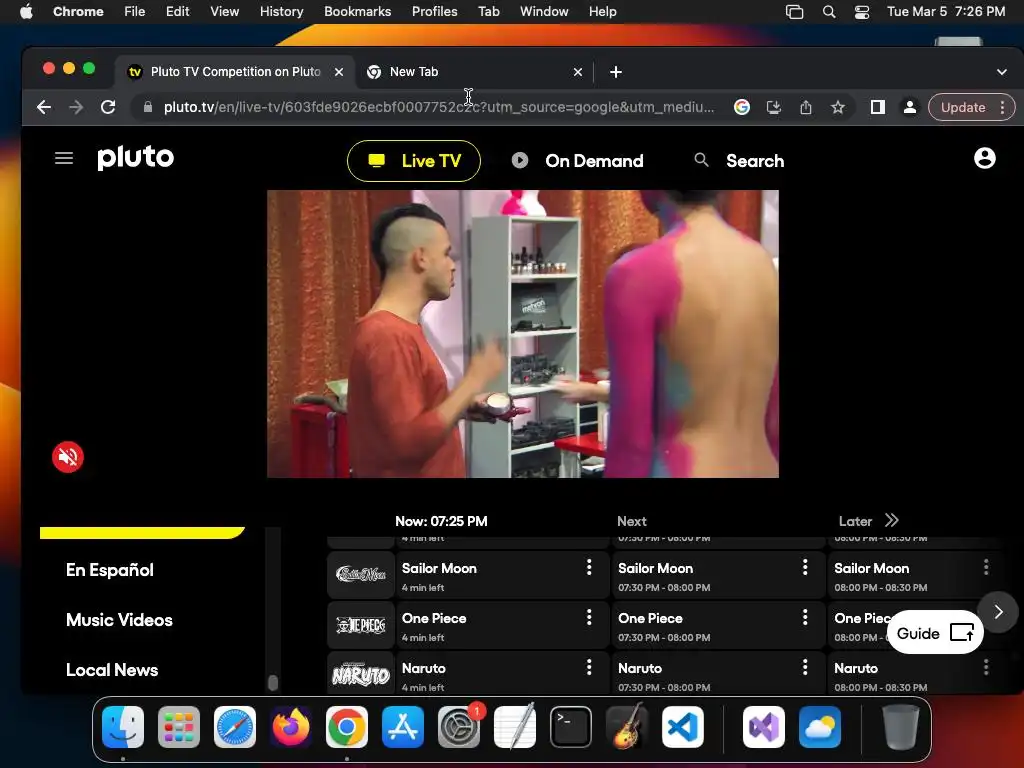
Task: Select the Sailor Moon channel logo
Action: [360, 575]
